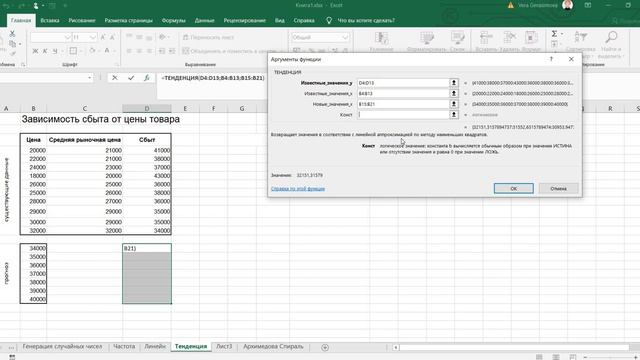
Task: Open the Формулы ribbon tab
Action: click(173, 20)
